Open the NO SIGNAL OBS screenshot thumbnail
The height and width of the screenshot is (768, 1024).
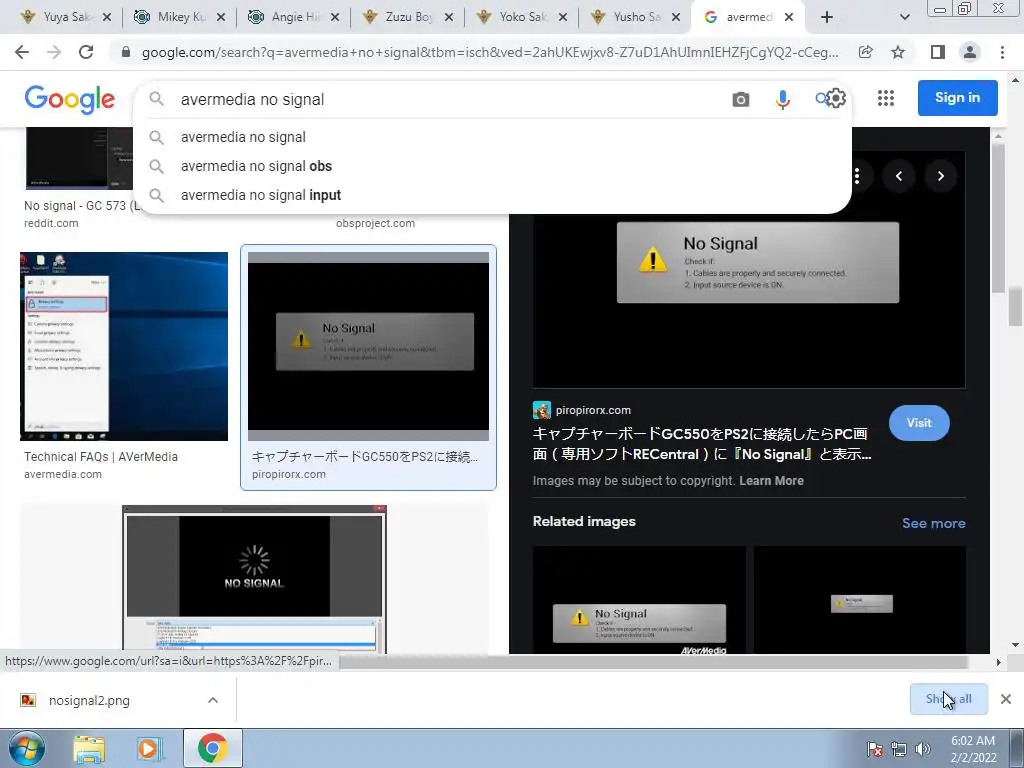(254, 579)
